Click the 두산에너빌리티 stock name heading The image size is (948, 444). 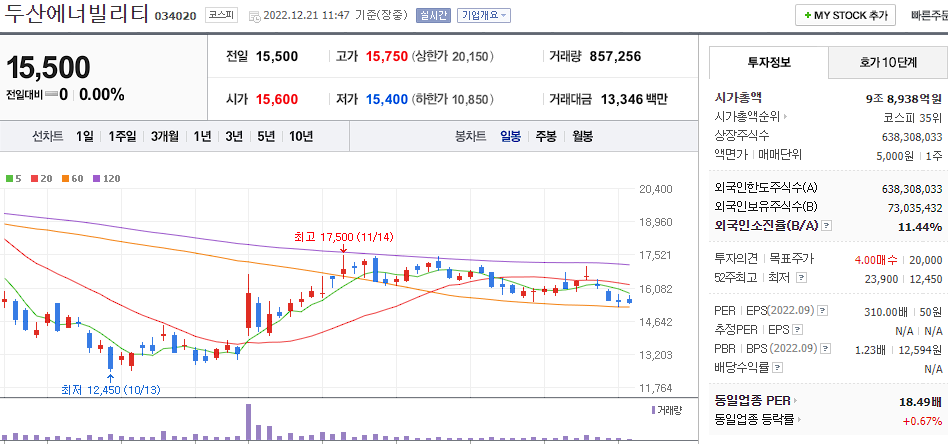76,14
